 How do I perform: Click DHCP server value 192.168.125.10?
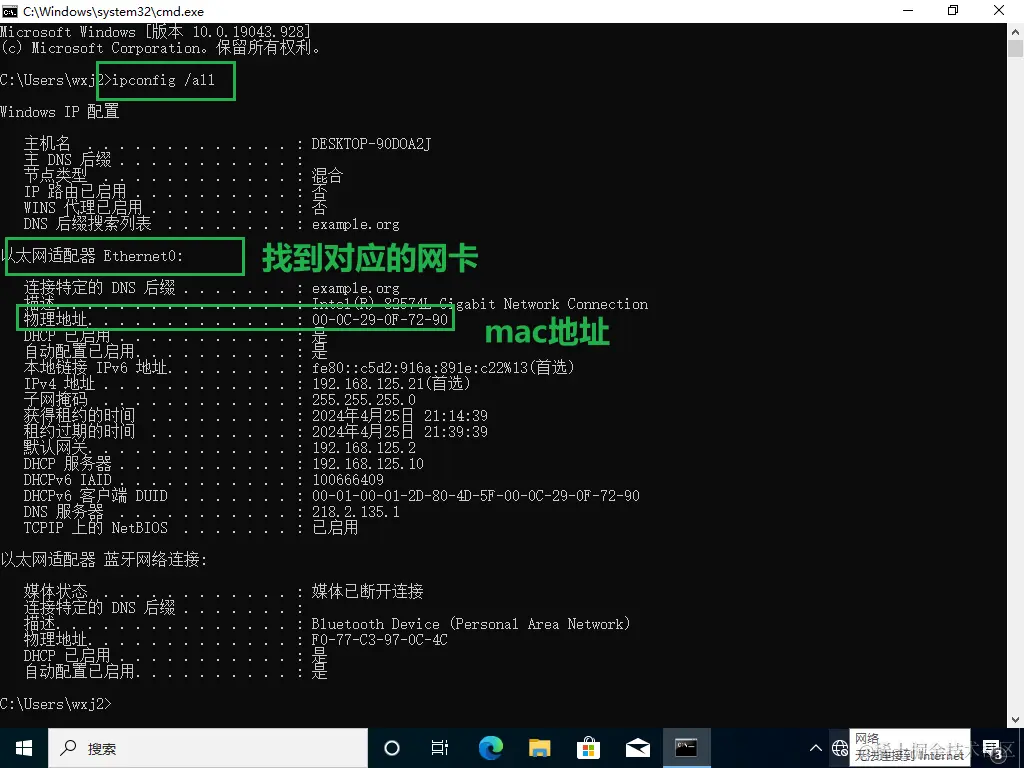coord(368,464)
